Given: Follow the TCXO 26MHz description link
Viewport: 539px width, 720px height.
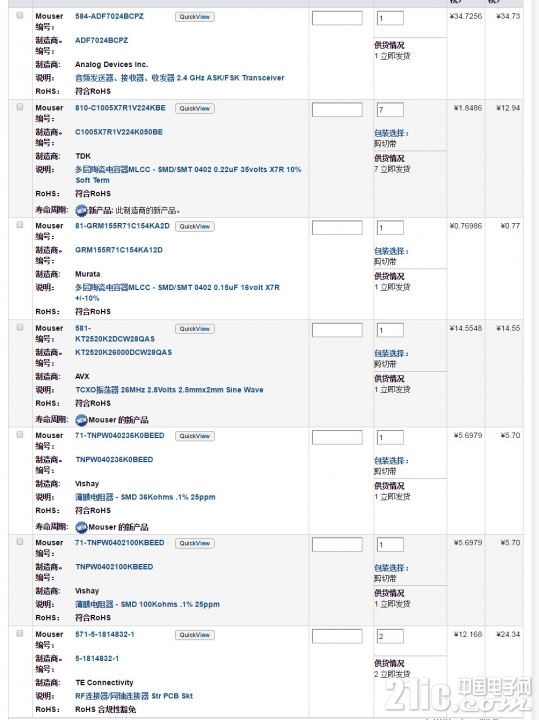Looking at the screenshot, I should click(169, 390).
